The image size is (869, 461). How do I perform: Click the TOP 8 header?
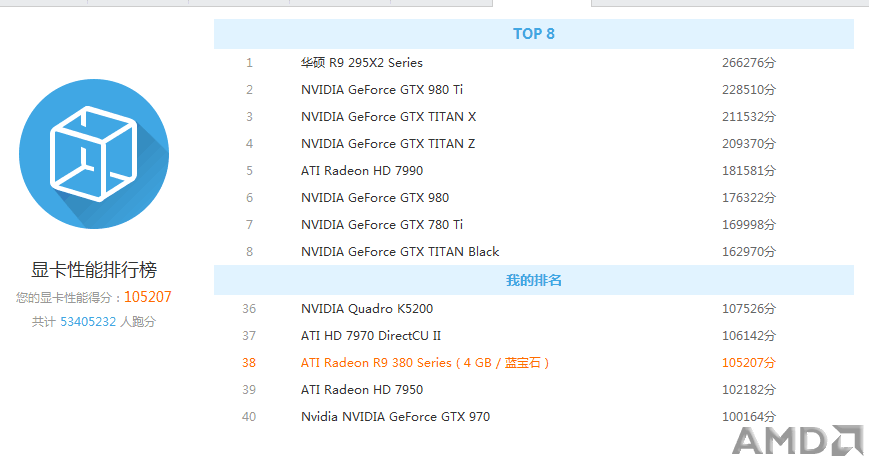(x=534, y=34)
